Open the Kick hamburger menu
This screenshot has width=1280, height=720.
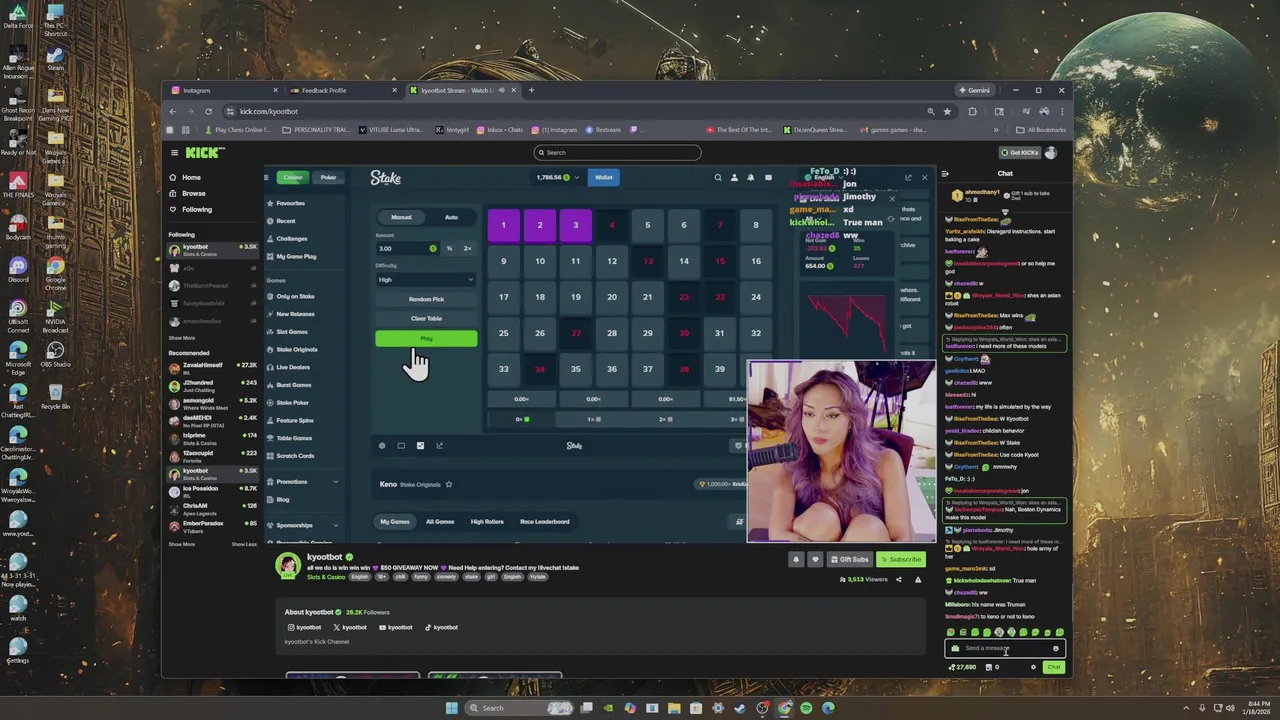click(174, 152)
